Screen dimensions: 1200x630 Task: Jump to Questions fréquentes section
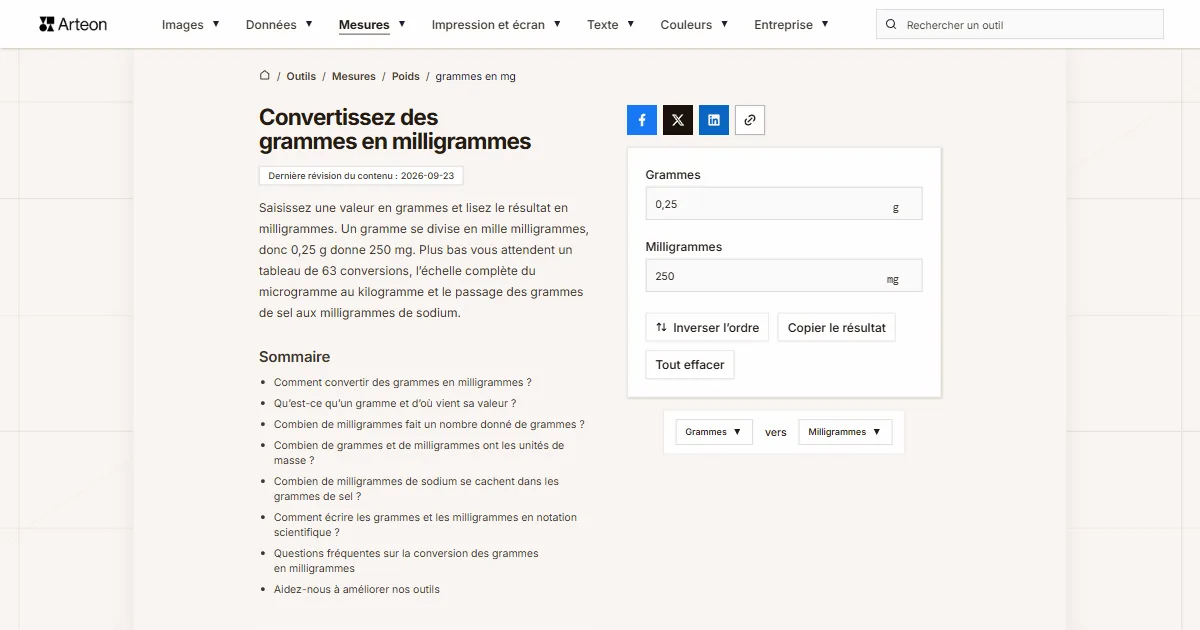click(x=407, y=561)
